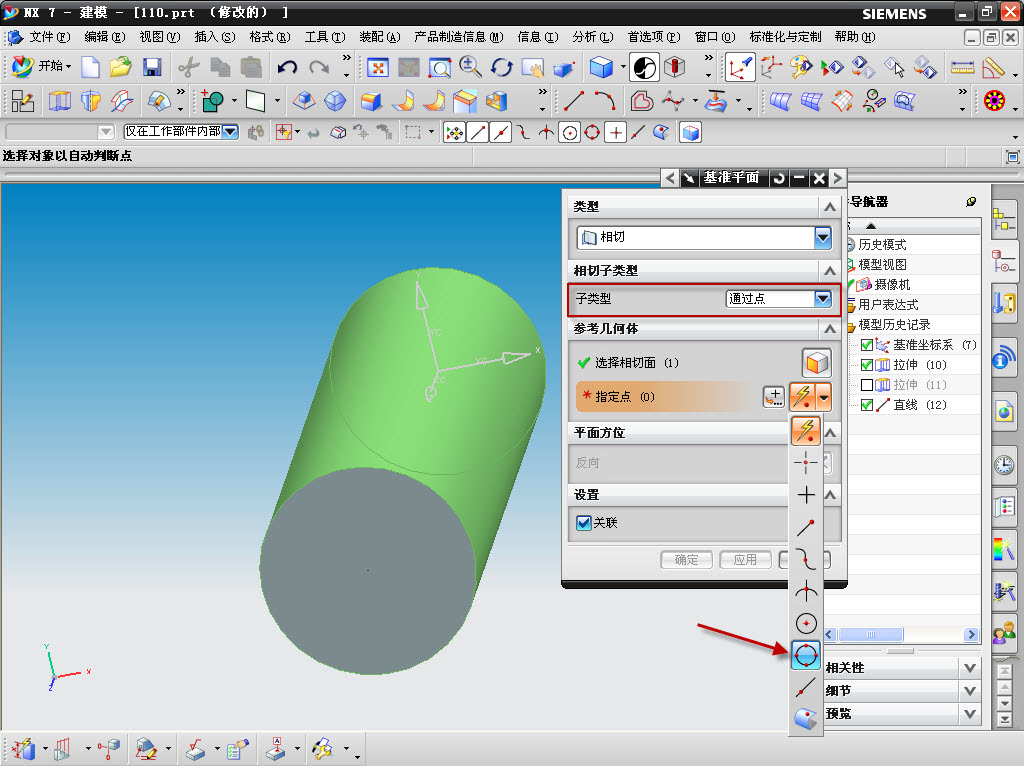Screen dimensions: 1024x766
Task: Collapse the 相切子类型 section
Action: pyautogui.click(x=829, y=270)
